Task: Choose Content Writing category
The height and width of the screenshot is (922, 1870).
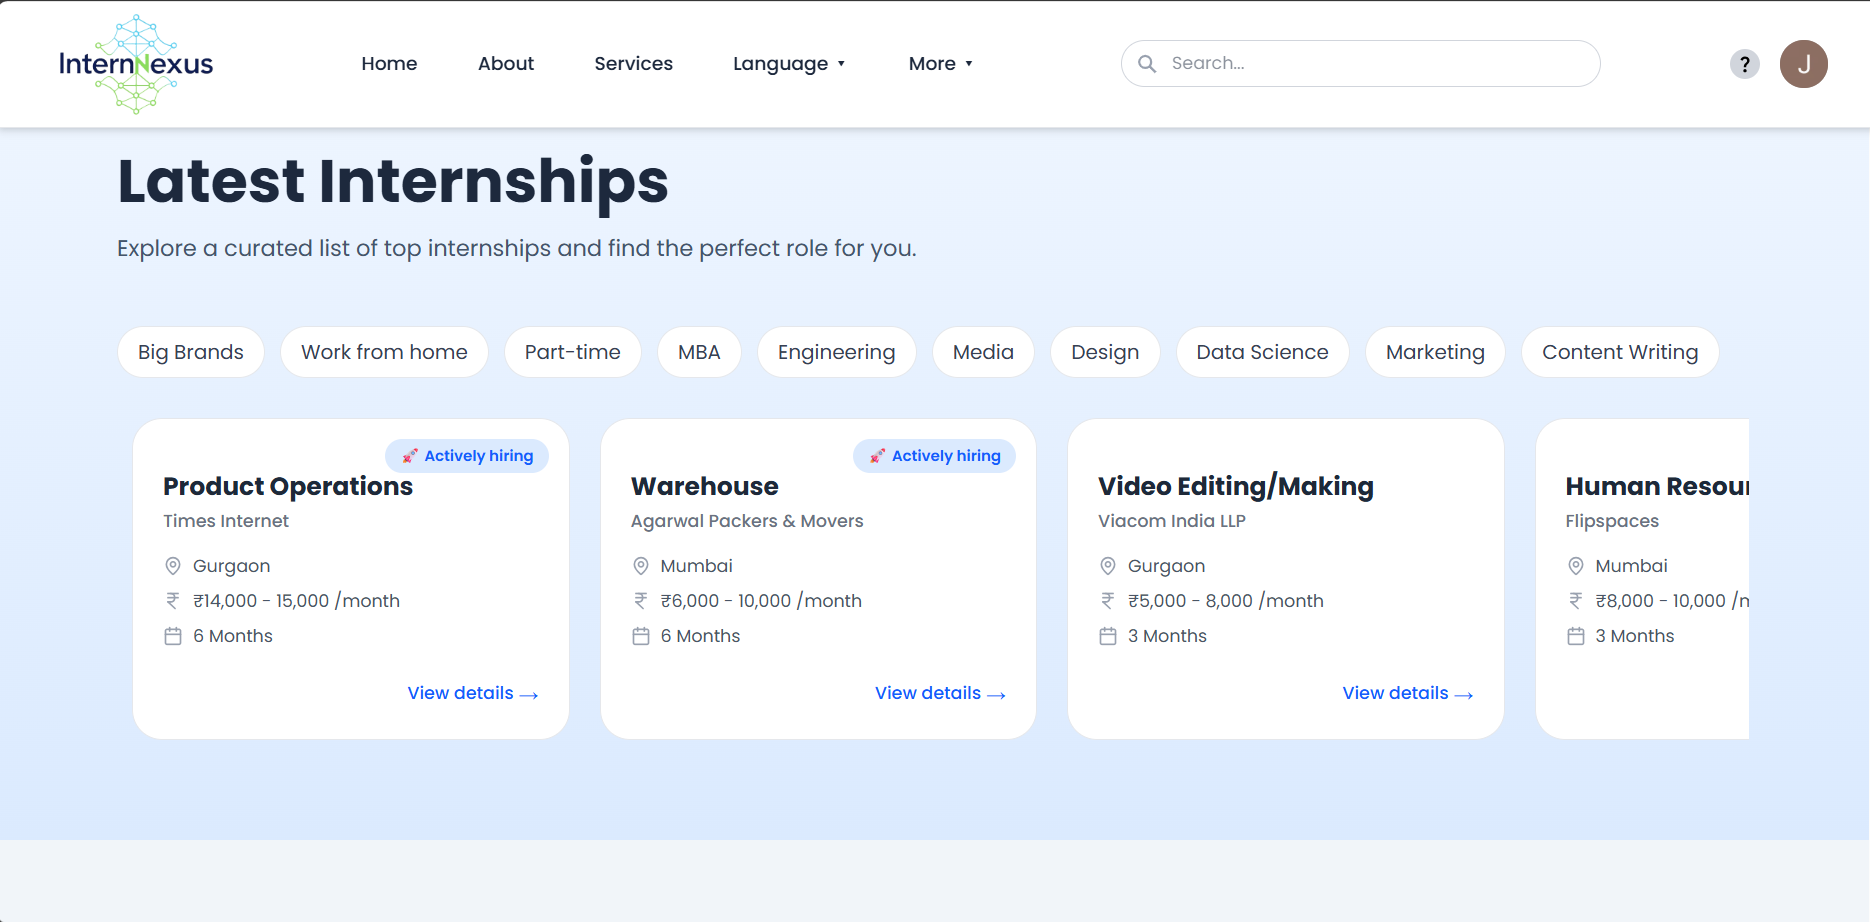Action: (1620, 352)
